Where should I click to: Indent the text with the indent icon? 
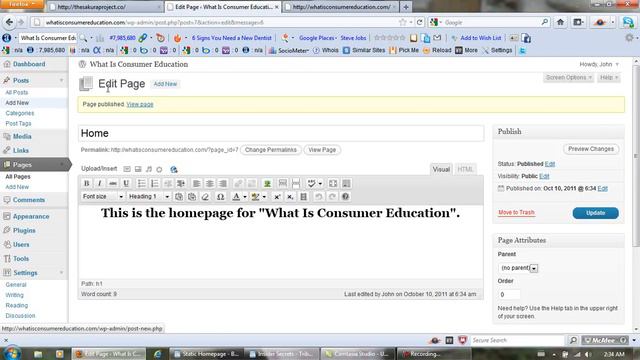(181, 184)
